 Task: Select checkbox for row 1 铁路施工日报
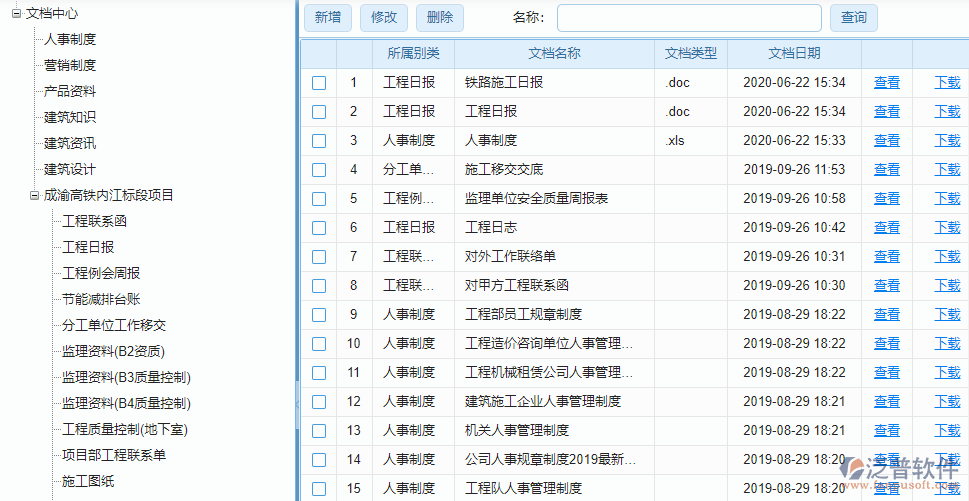[x=319, y=83]
